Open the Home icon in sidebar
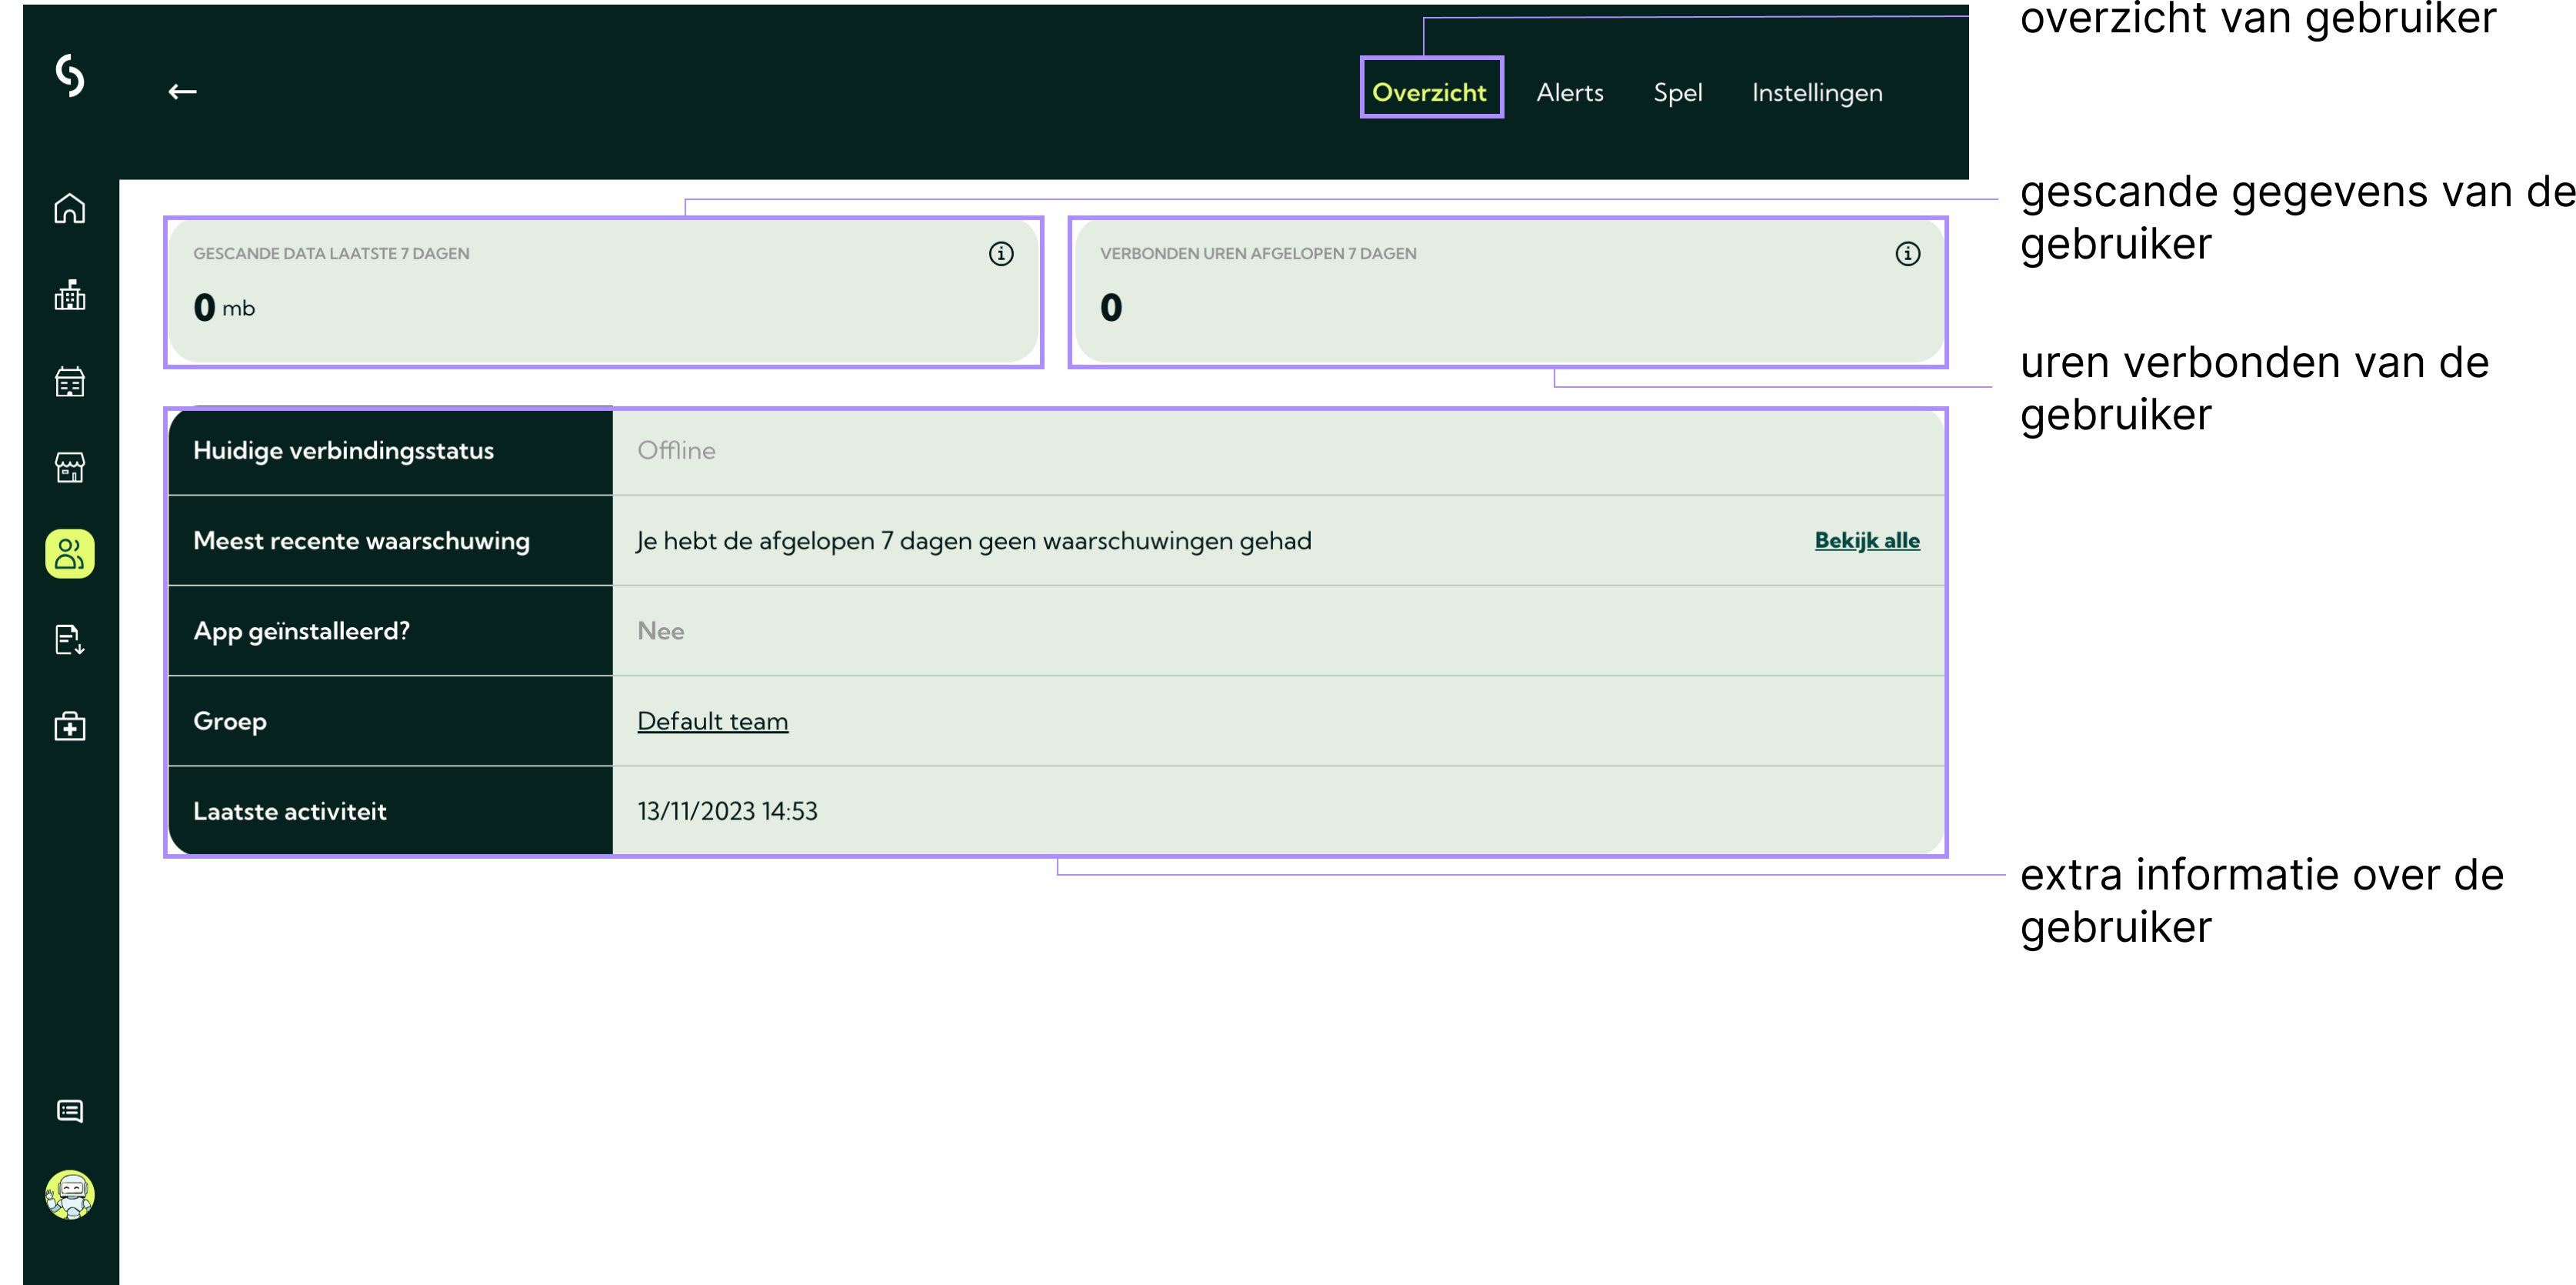 tap(70, 208)
